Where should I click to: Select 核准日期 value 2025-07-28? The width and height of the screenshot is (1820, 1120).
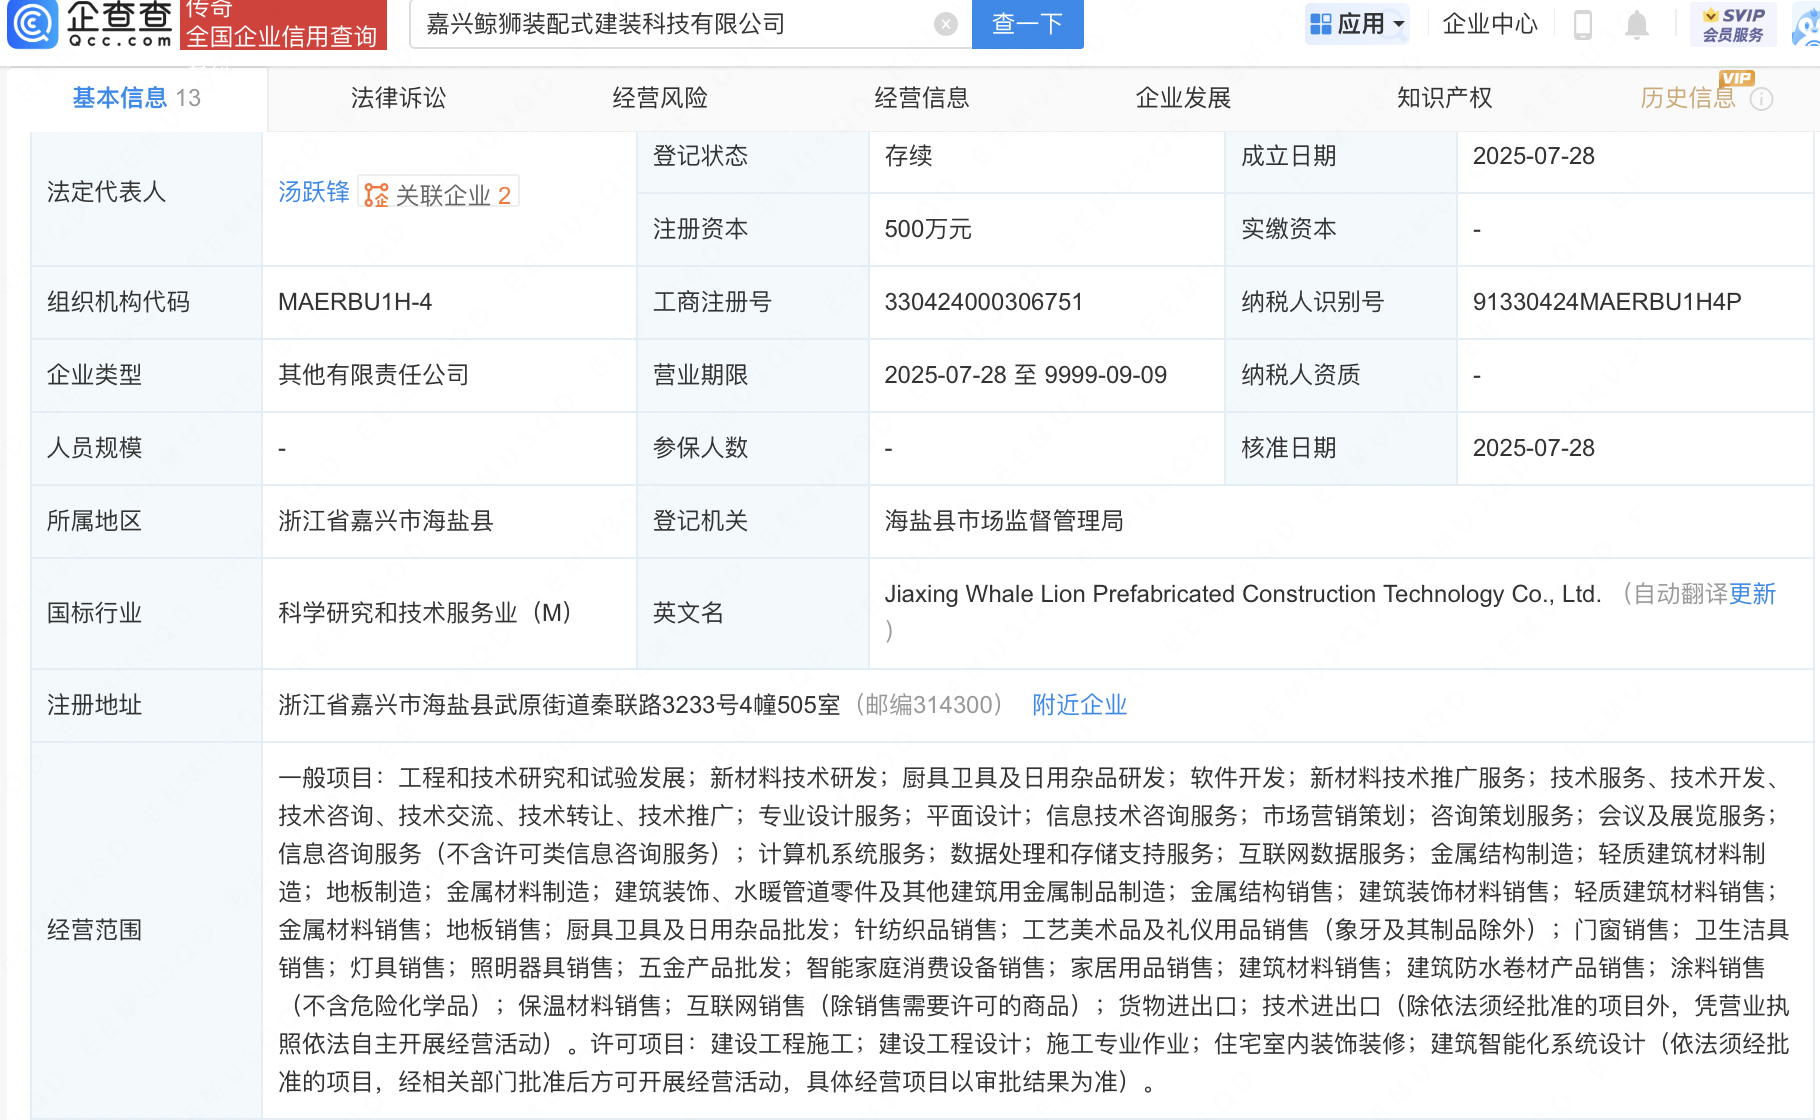pos(1533,448)
